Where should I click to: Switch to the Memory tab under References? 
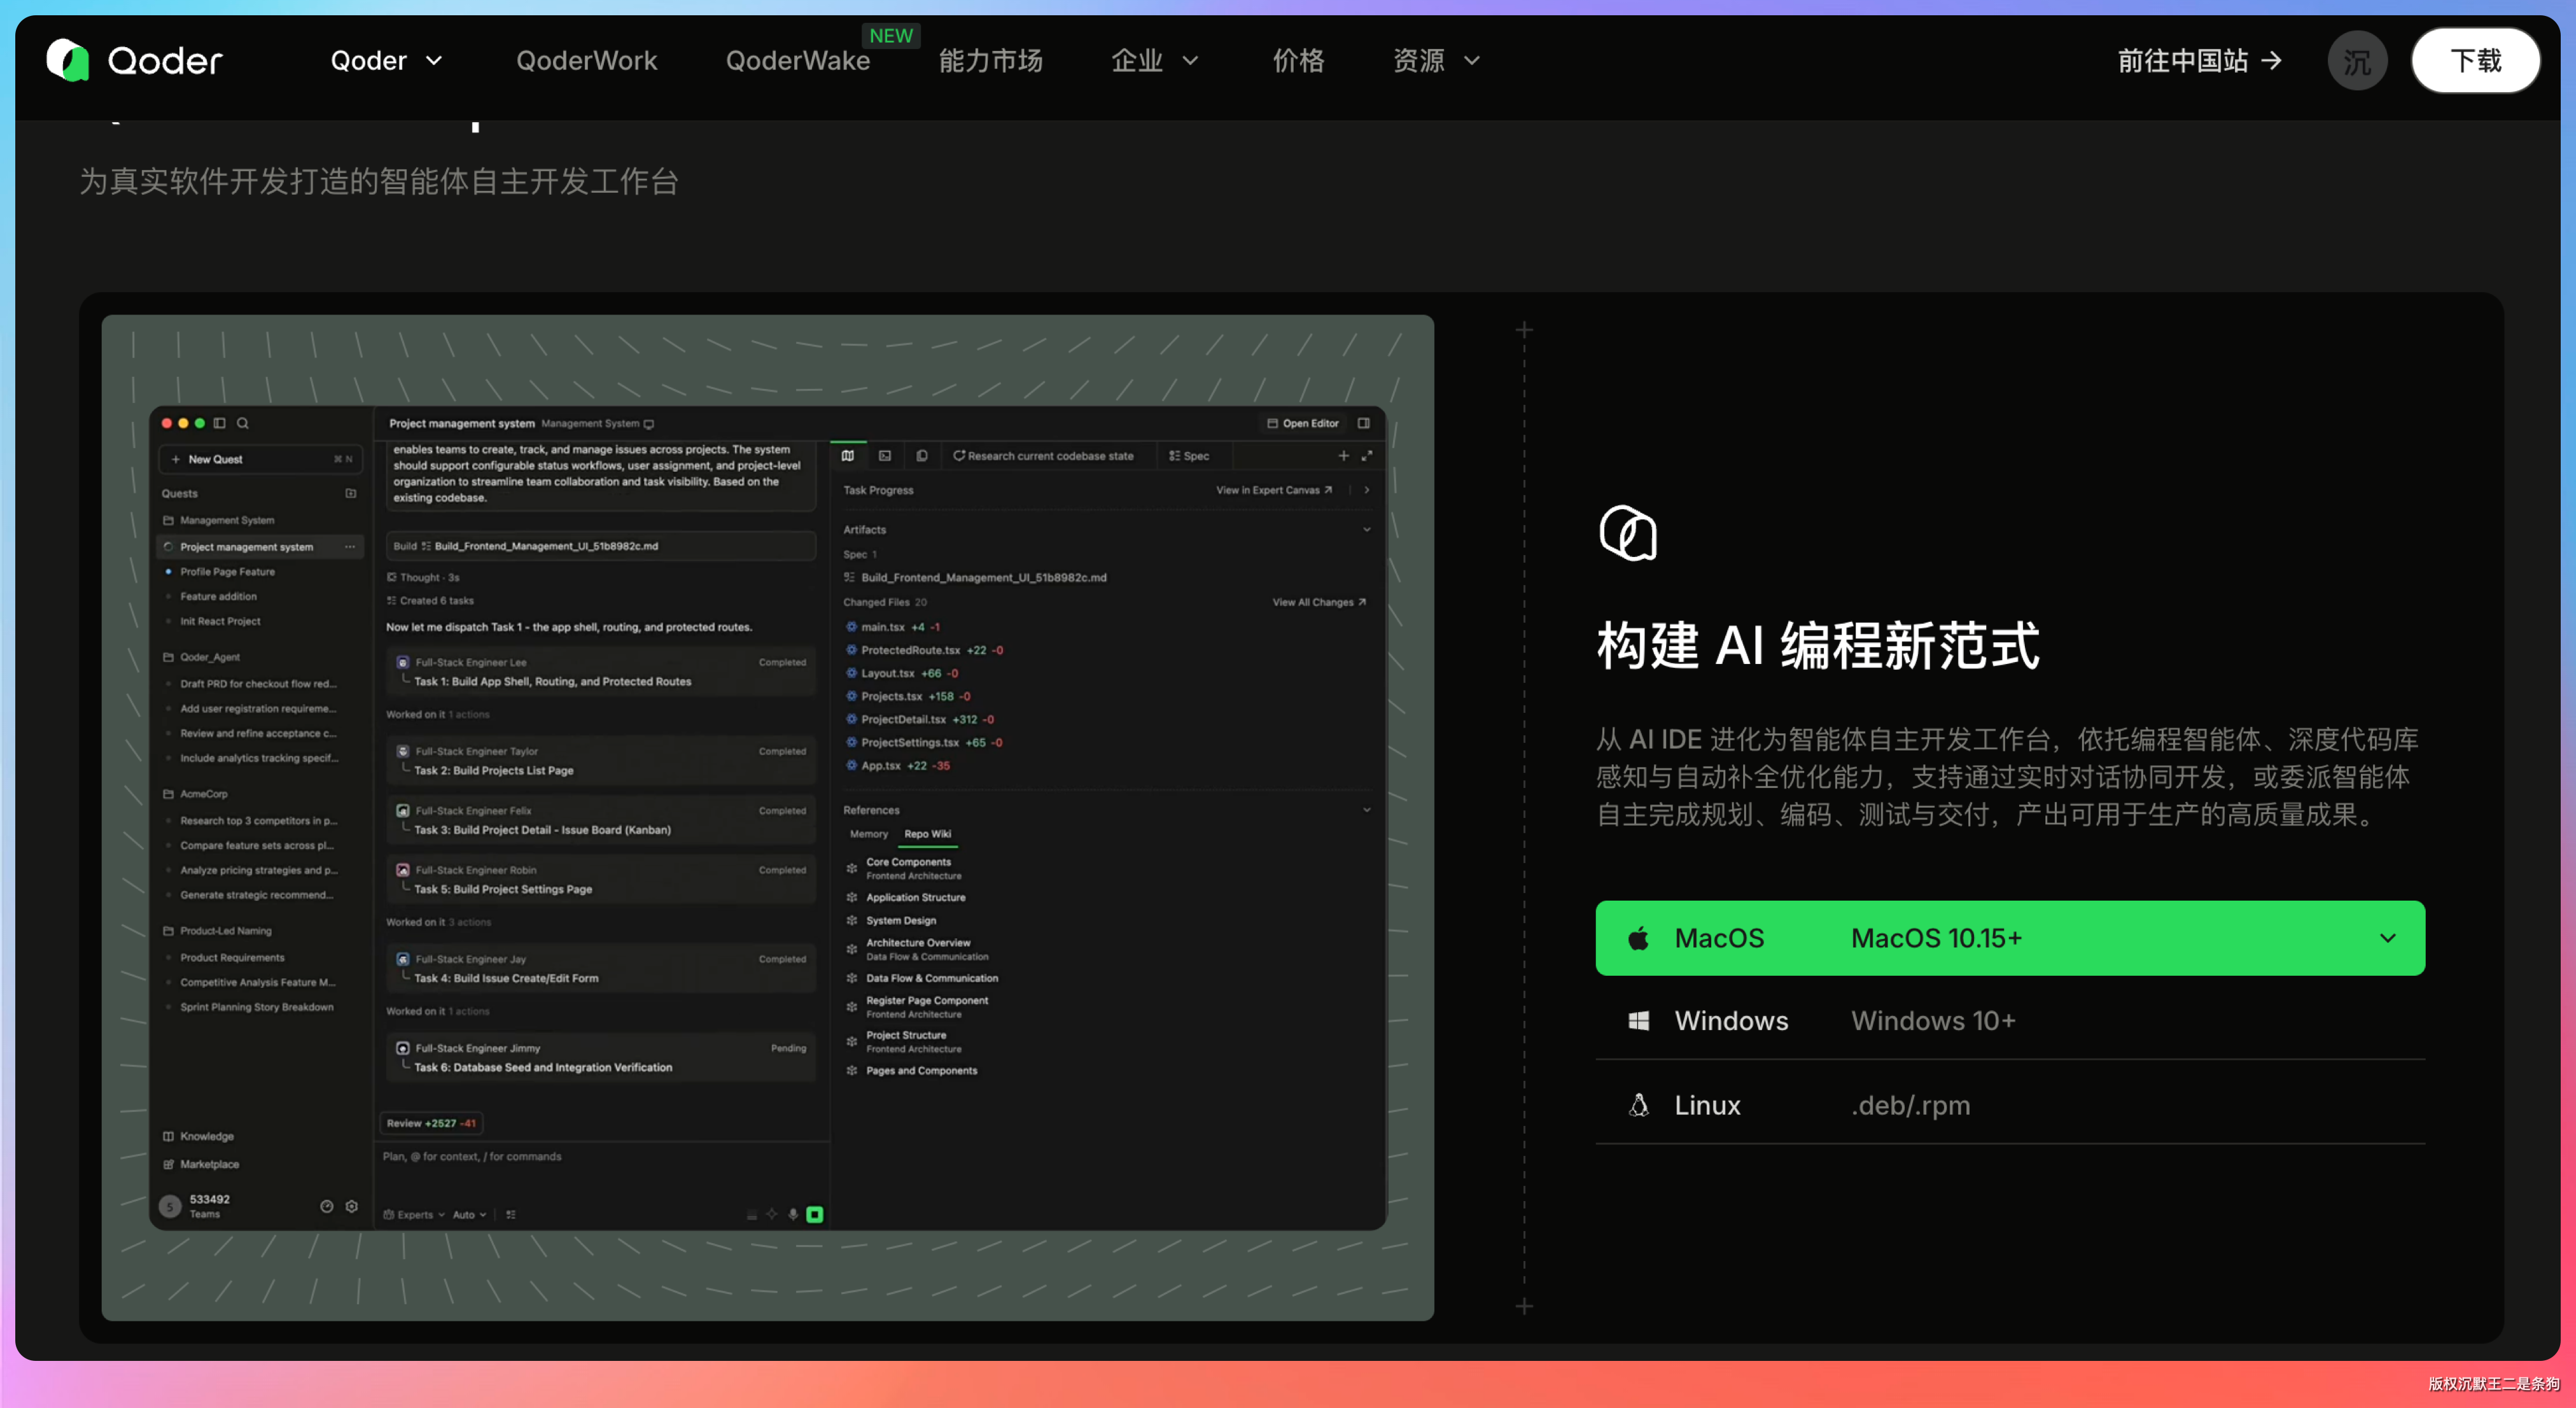click(869, 834)
